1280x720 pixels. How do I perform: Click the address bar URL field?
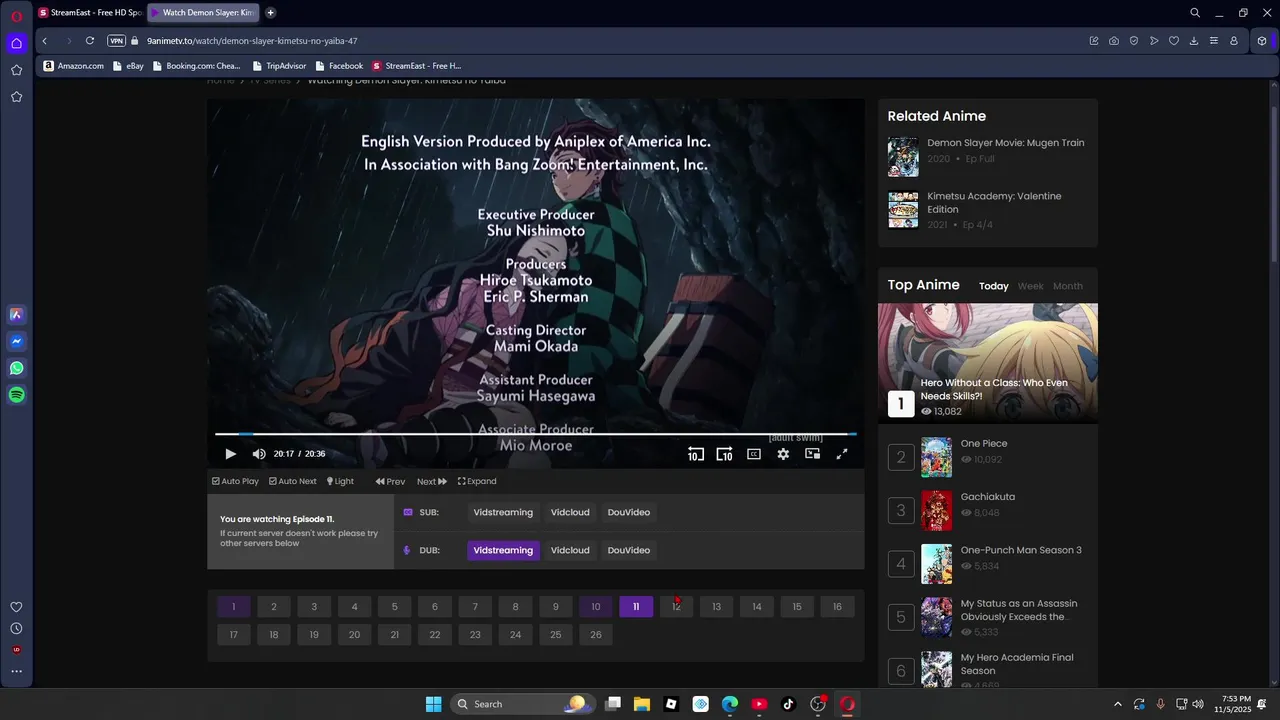coord(600,41)
